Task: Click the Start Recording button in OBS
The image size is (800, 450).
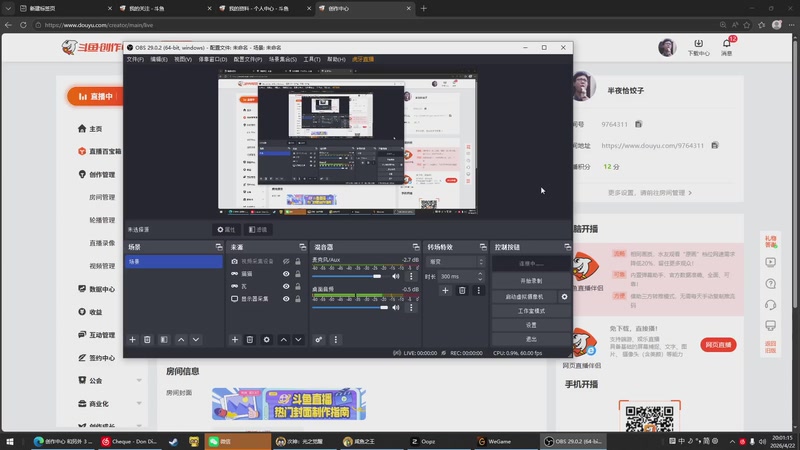Action: [x=531, y=281]
